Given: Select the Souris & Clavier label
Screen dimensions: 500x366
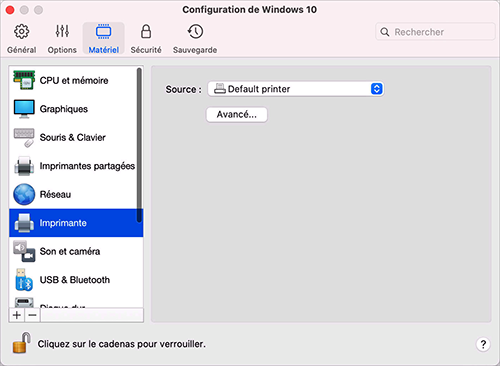Looking at the screenshot, I should tap(73, 137).
